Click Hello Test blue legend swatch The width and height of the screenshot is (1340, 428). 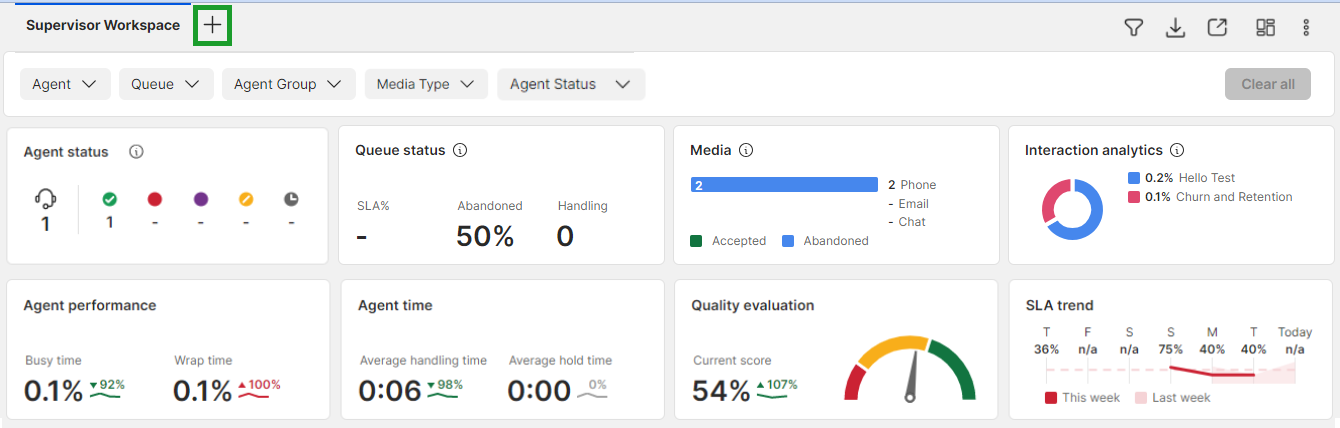(x=1134, y=177)
